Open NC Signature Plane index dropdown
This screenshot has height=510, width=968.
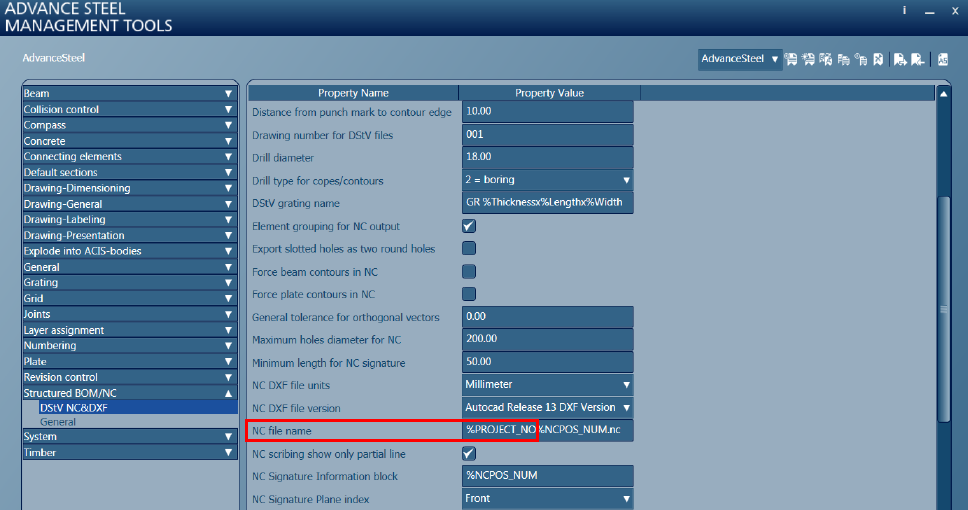click(548, 498)
